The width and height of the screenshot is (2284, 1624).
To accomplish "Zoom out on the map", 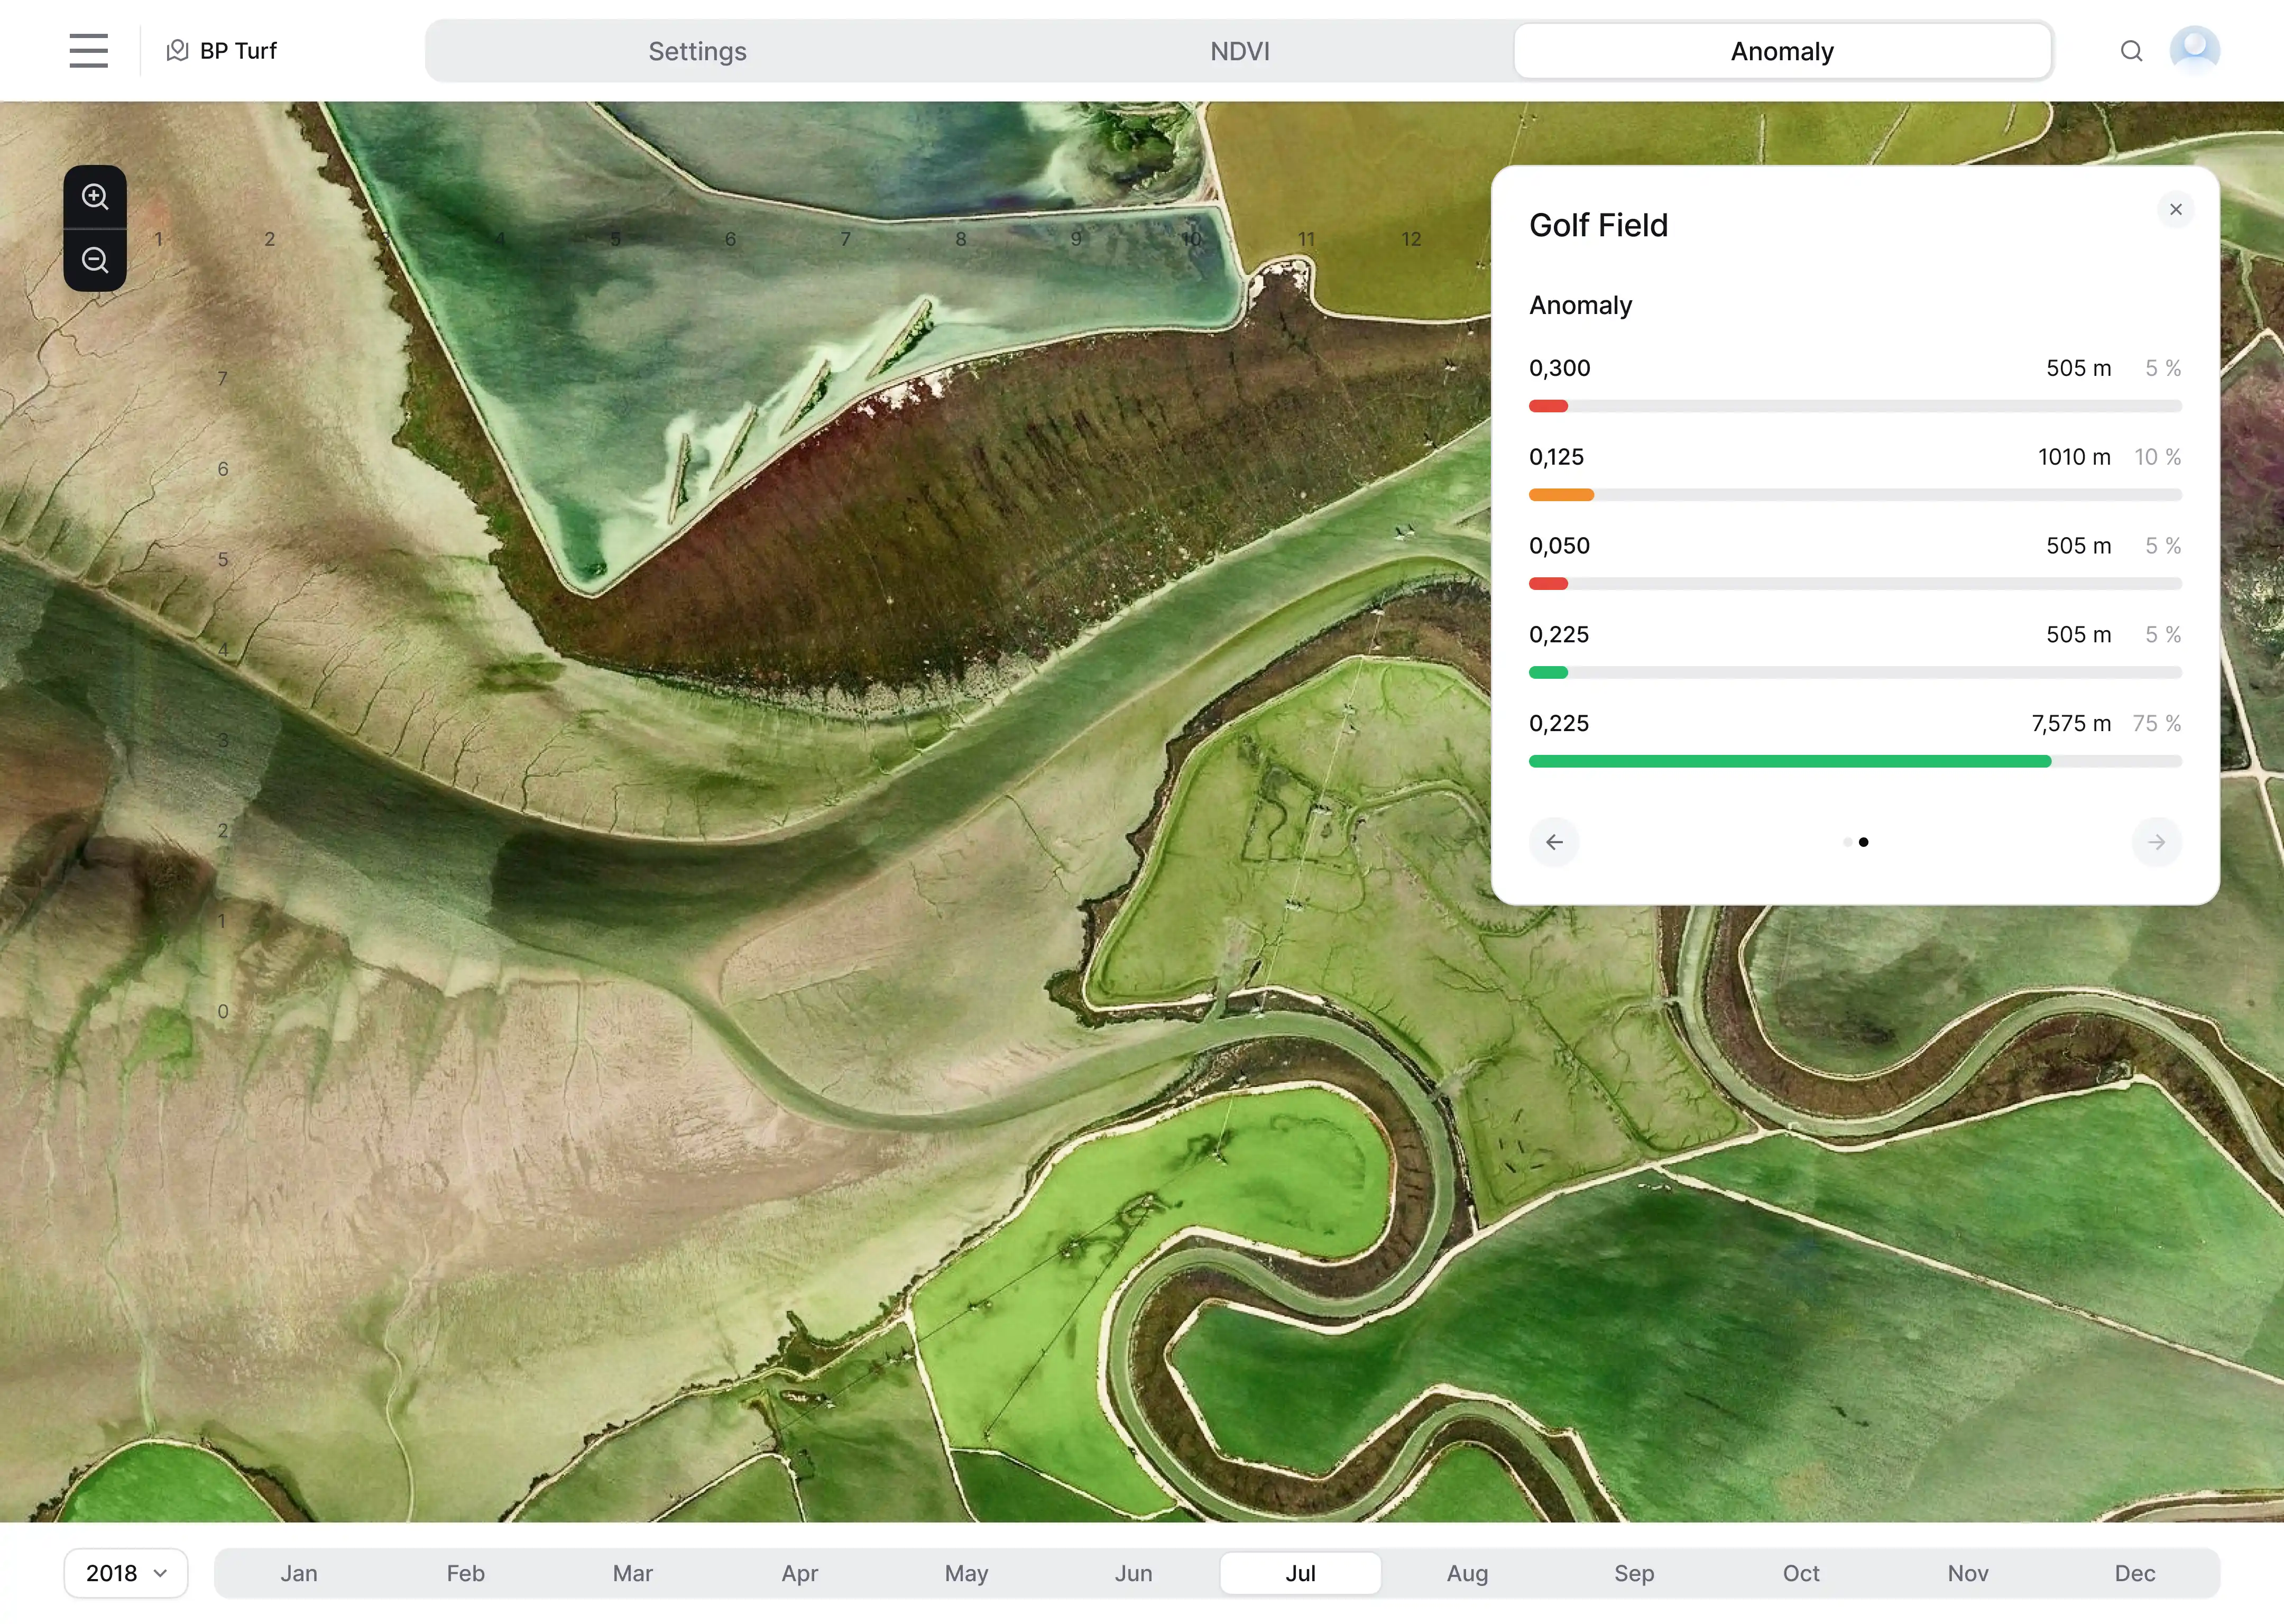I will tap(95, 260).
